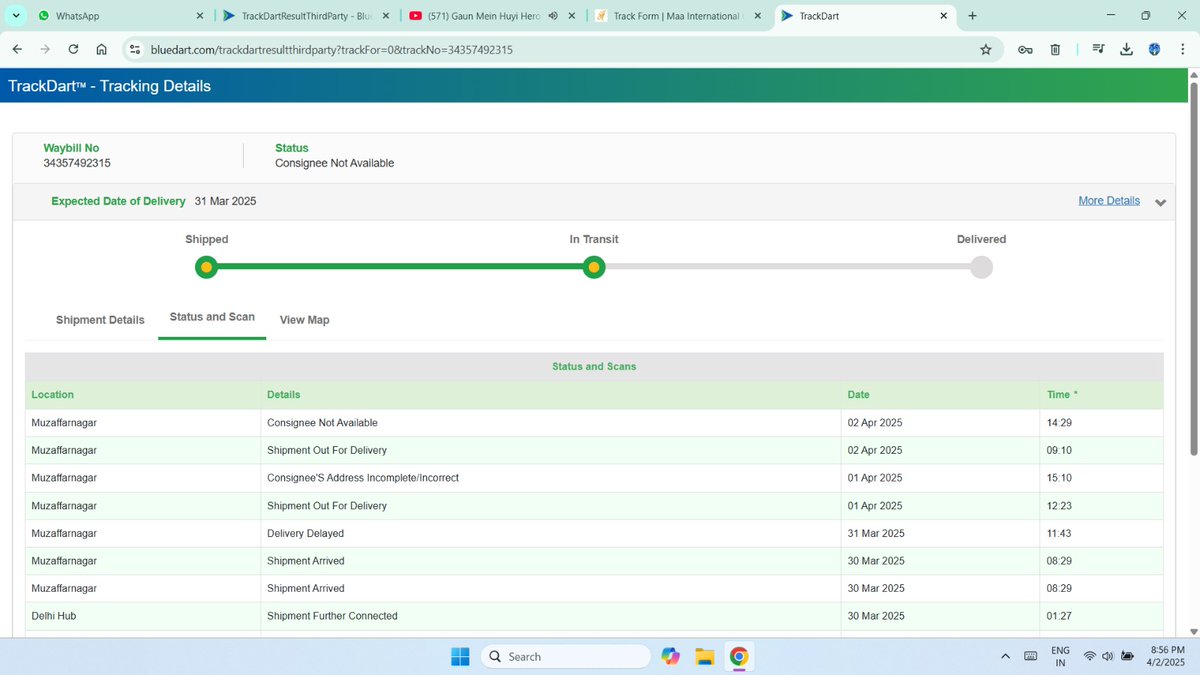This screenshot has height=675, width=1200.
Task: Click the taskbar Search box
Action: pyautogui.click(x=565, y=656)
